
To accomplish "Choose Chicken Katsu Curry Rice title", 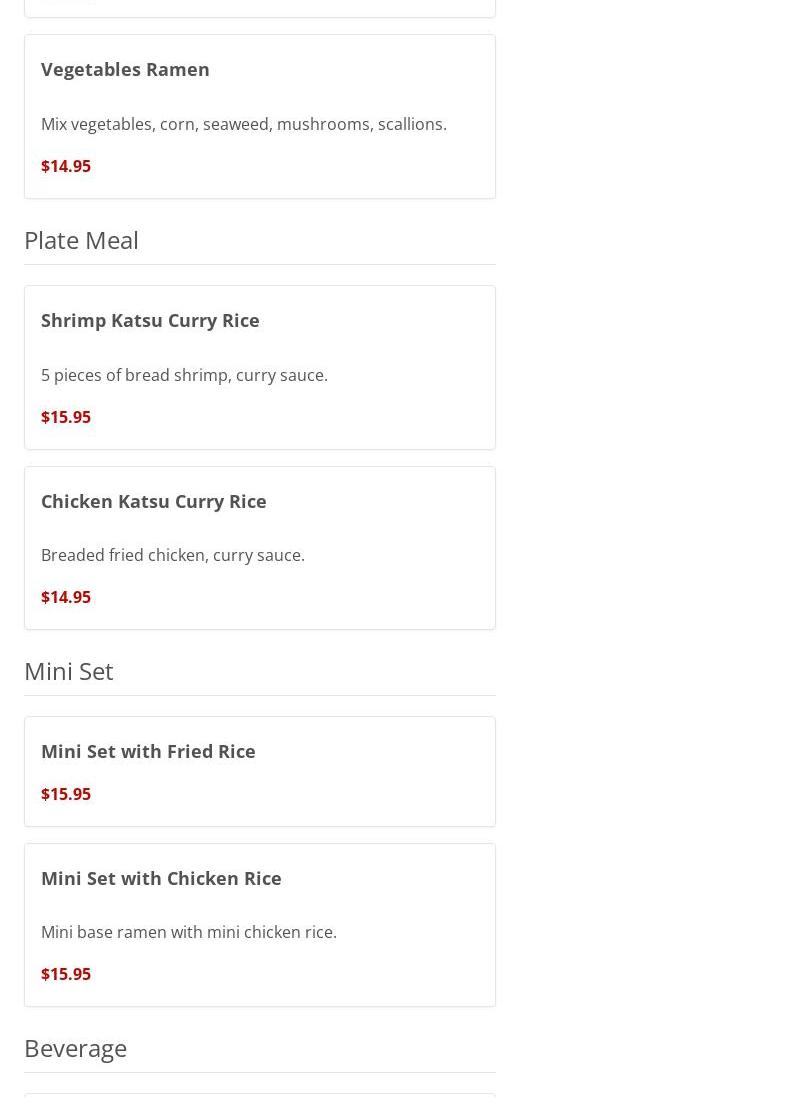I will tap(153, 501).
